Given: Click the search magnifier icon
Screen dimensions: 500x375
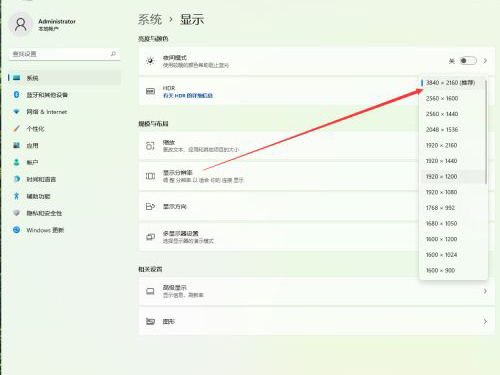Looking at the screenshot, I should pos(113,54).
